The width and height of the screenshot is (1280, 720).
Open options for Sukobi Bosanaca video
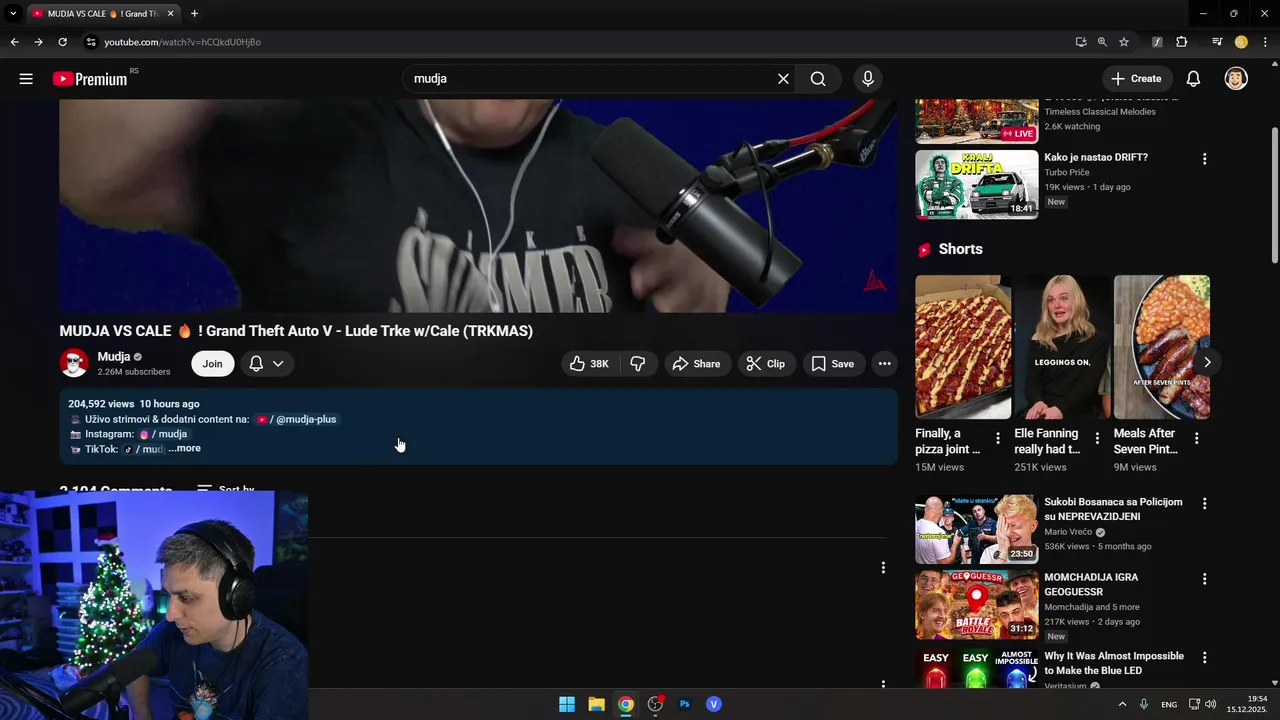[x=1204, y=504]
